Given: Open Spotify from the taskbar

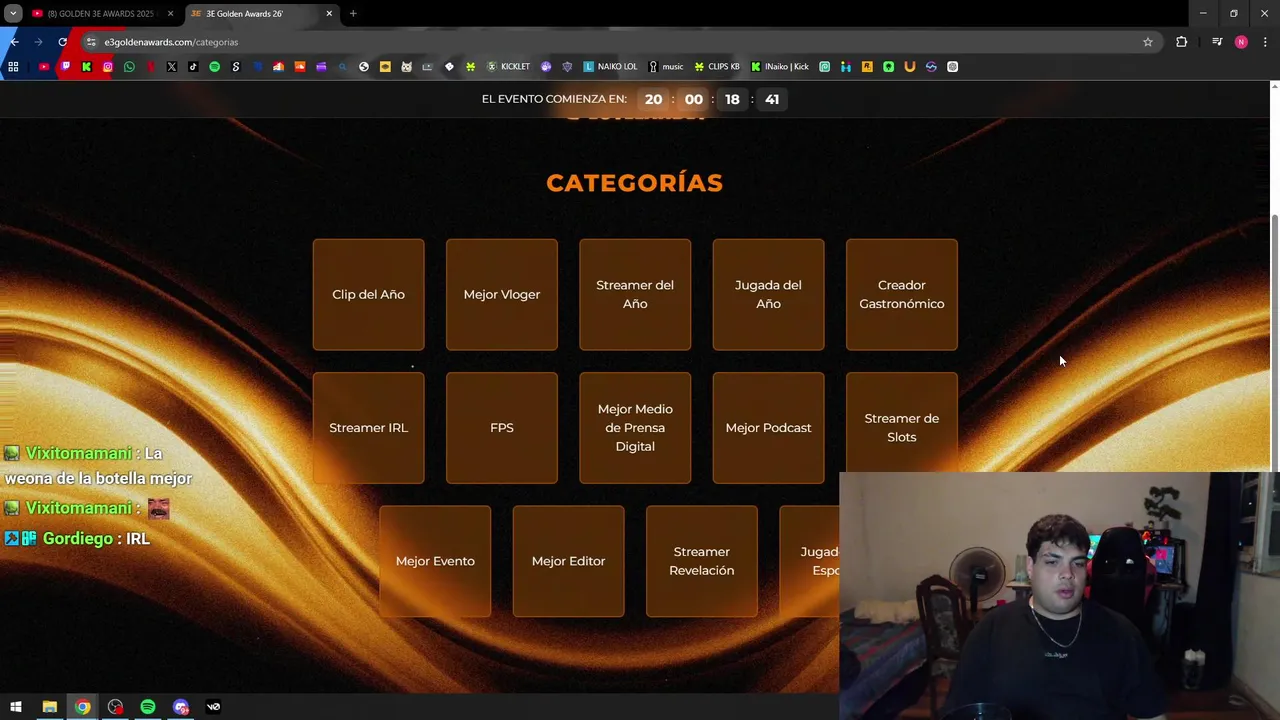Looking at the screenshot, I should pyautogui.click(x=148, y=707).
